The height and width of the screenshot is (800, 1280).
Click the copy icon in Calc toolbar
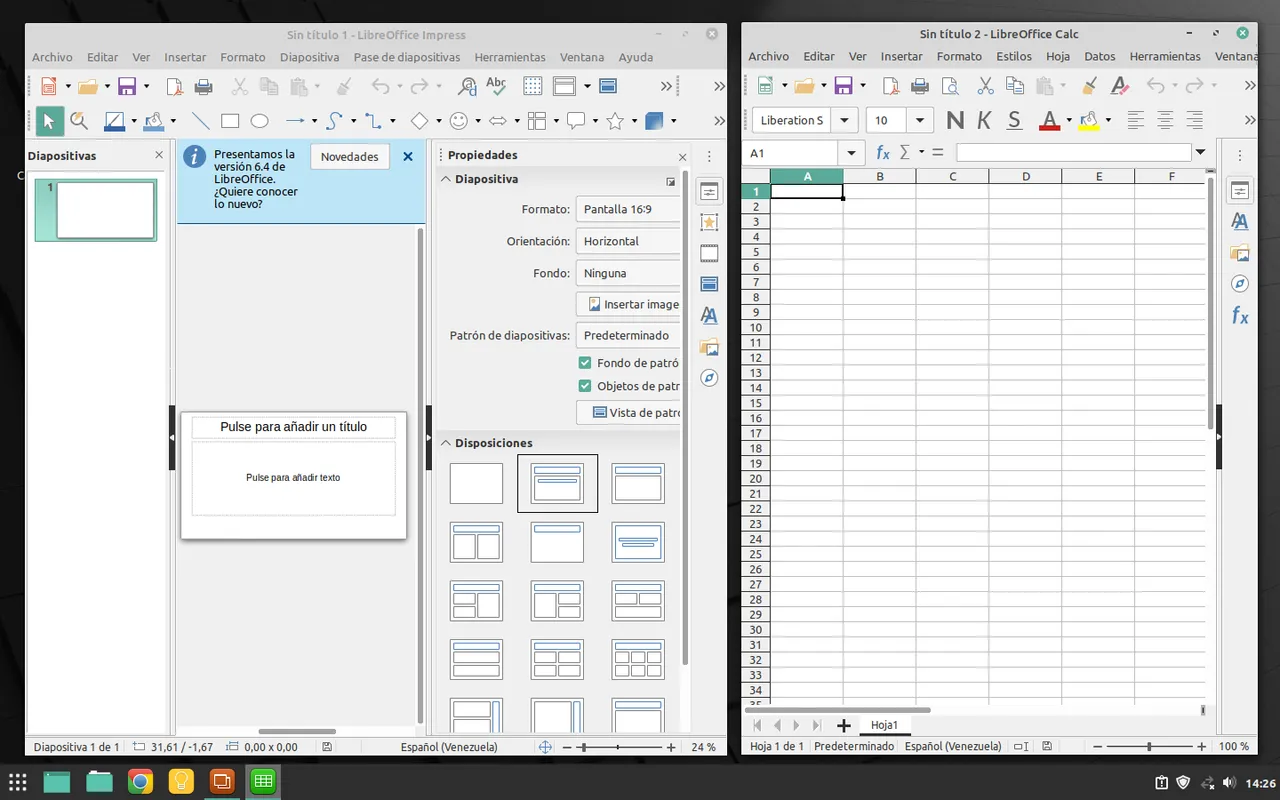(x=1015, y=86)
